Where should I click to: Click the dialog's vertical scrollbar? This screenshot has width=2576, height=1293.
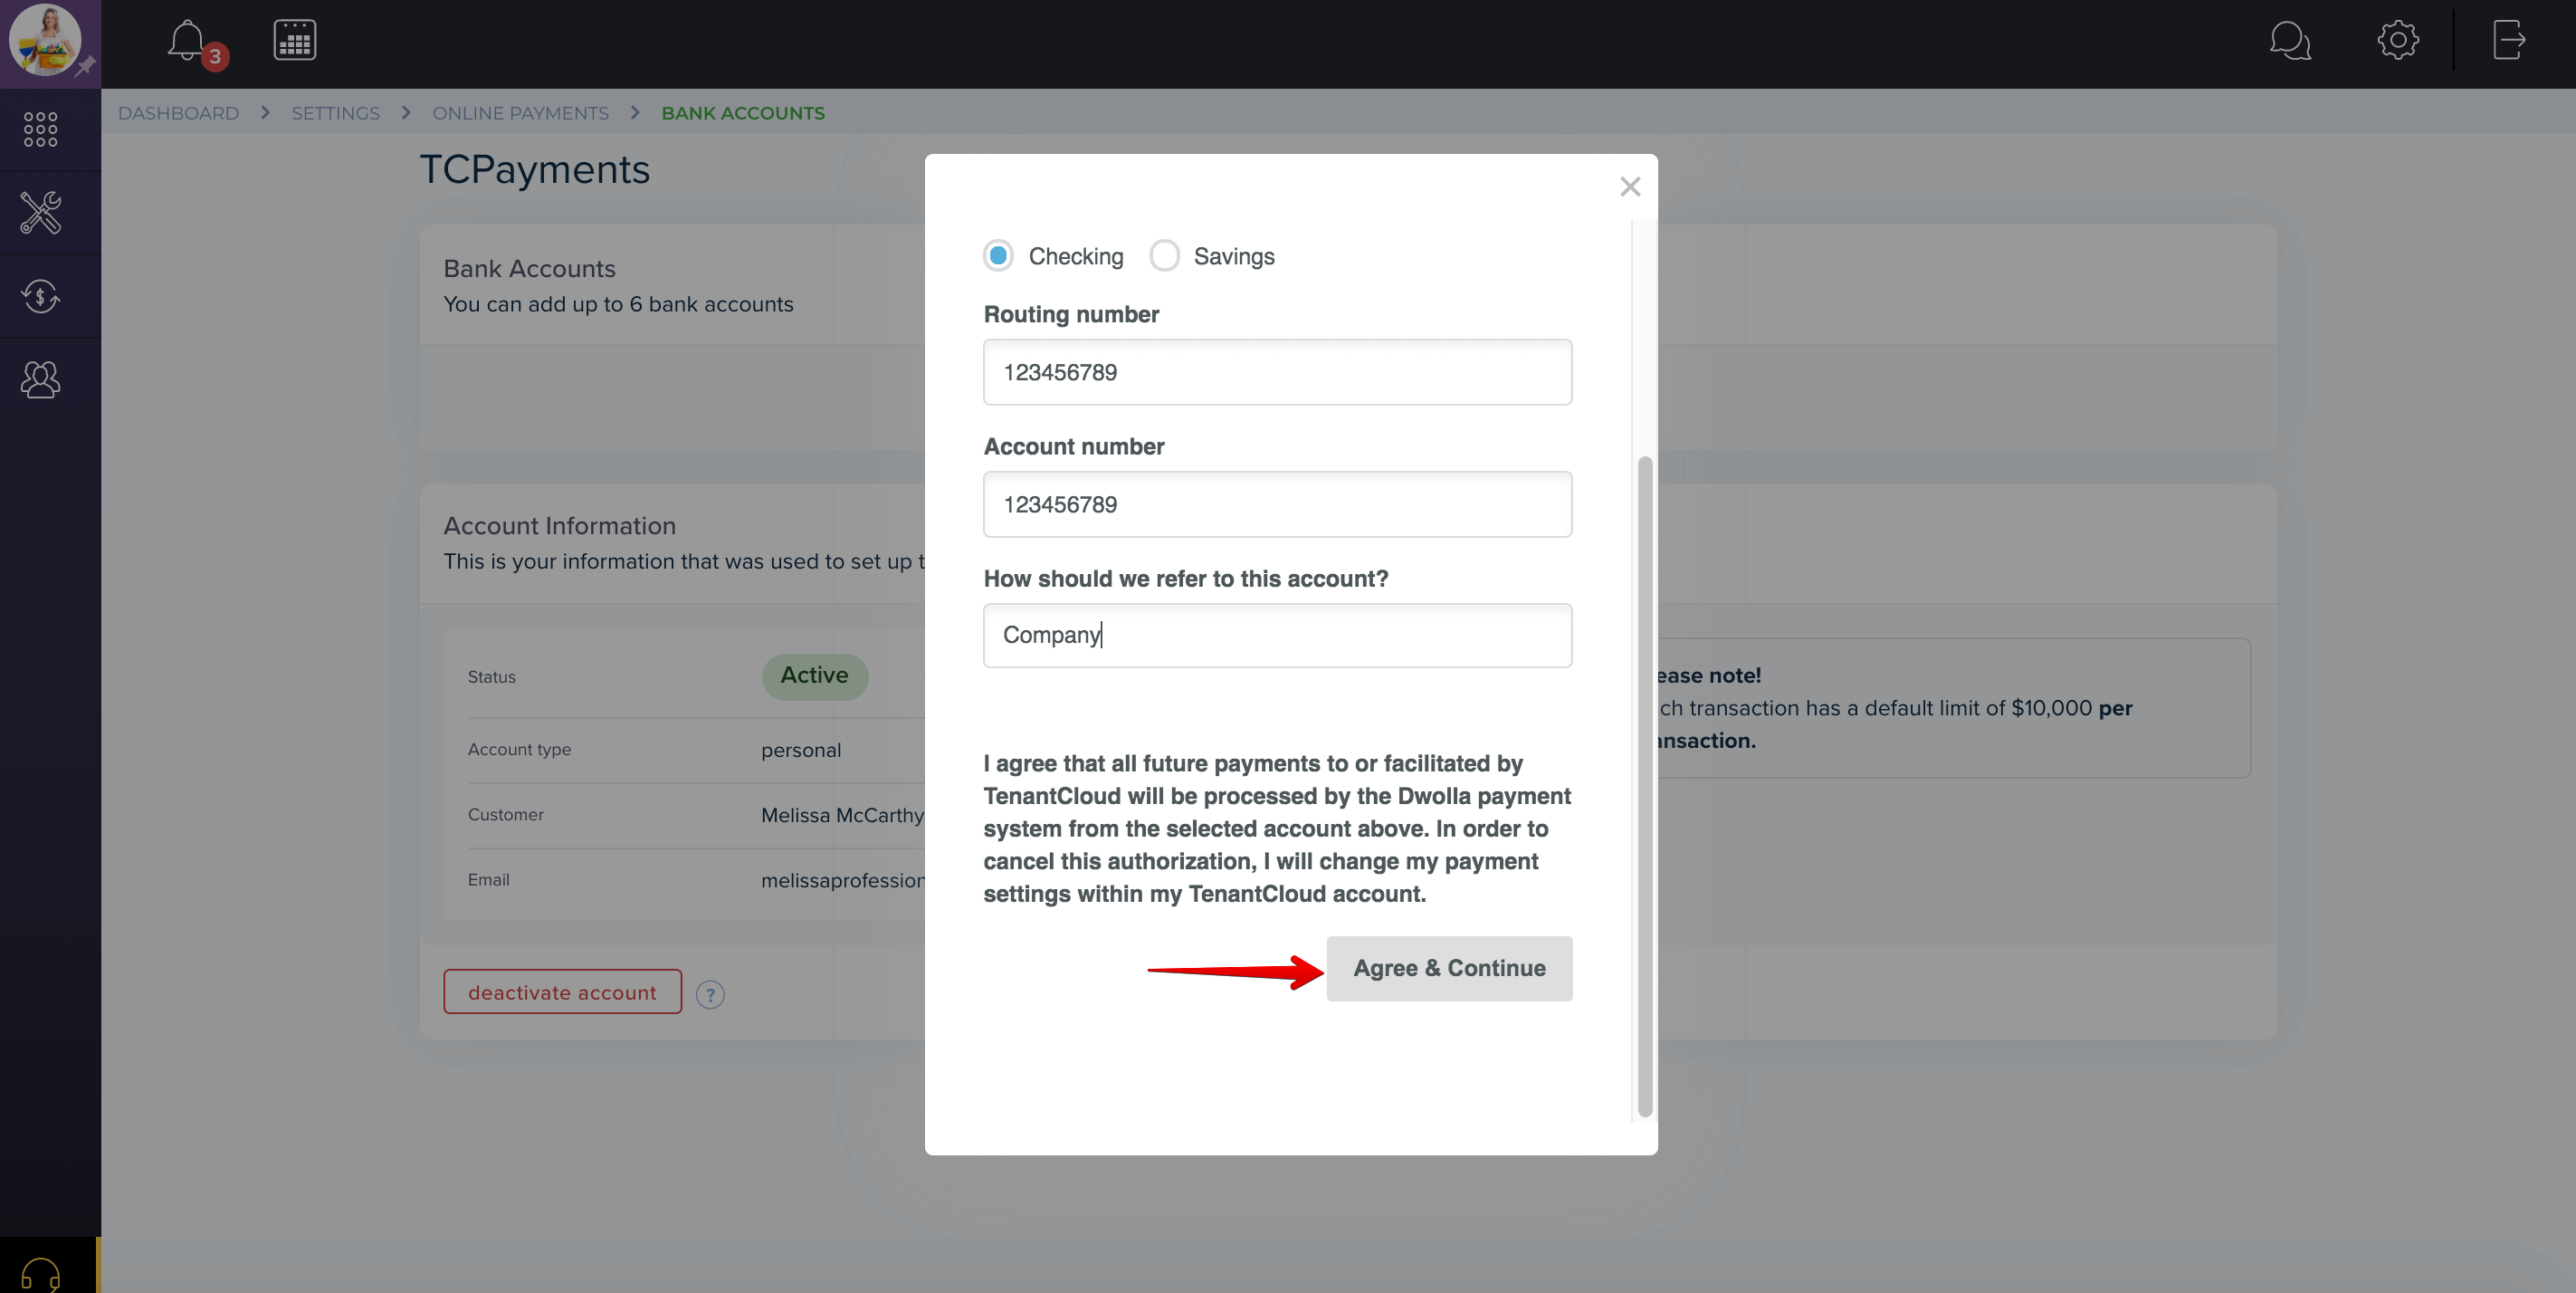point(1644,786)
